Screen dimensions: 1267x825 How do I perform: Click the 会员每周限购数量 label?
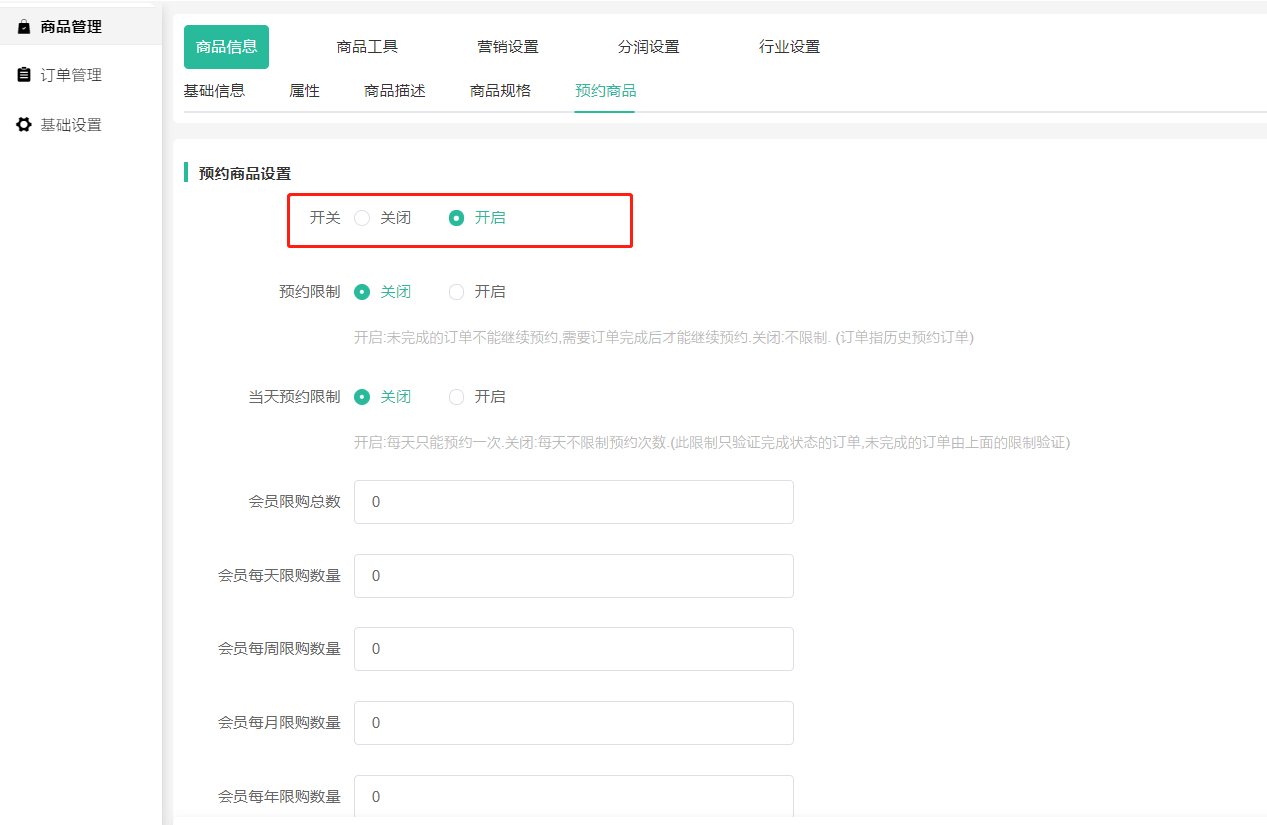coord(280,649)
